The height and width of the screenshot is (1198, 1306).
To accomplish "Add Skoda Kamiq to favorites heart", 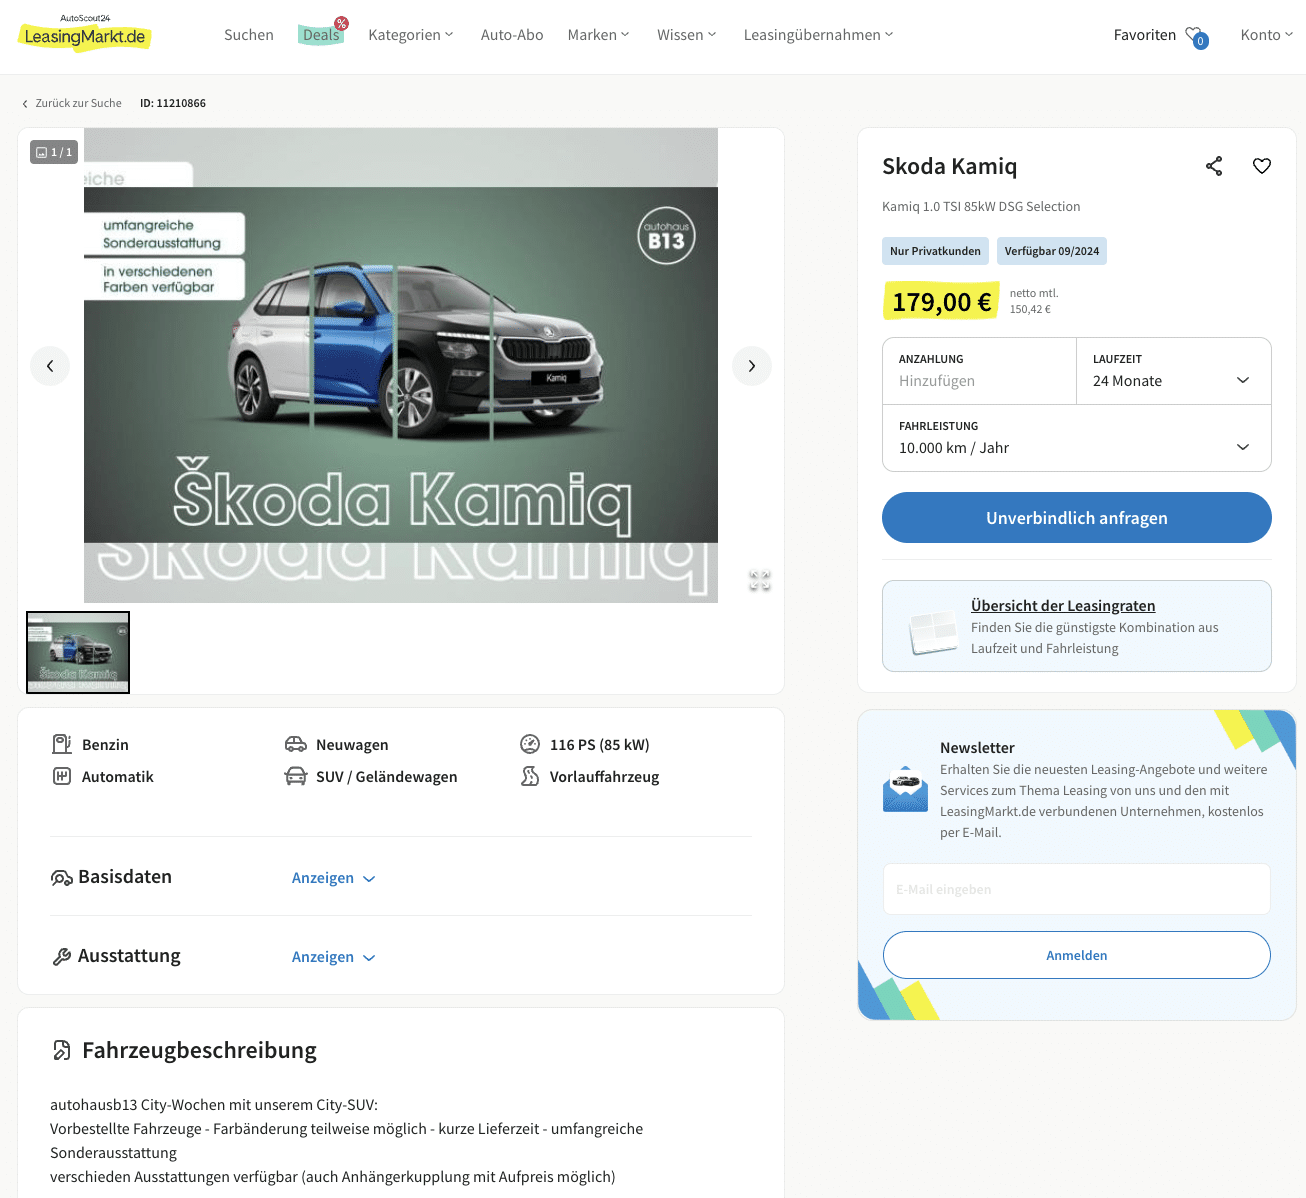I will point(1262,166).
